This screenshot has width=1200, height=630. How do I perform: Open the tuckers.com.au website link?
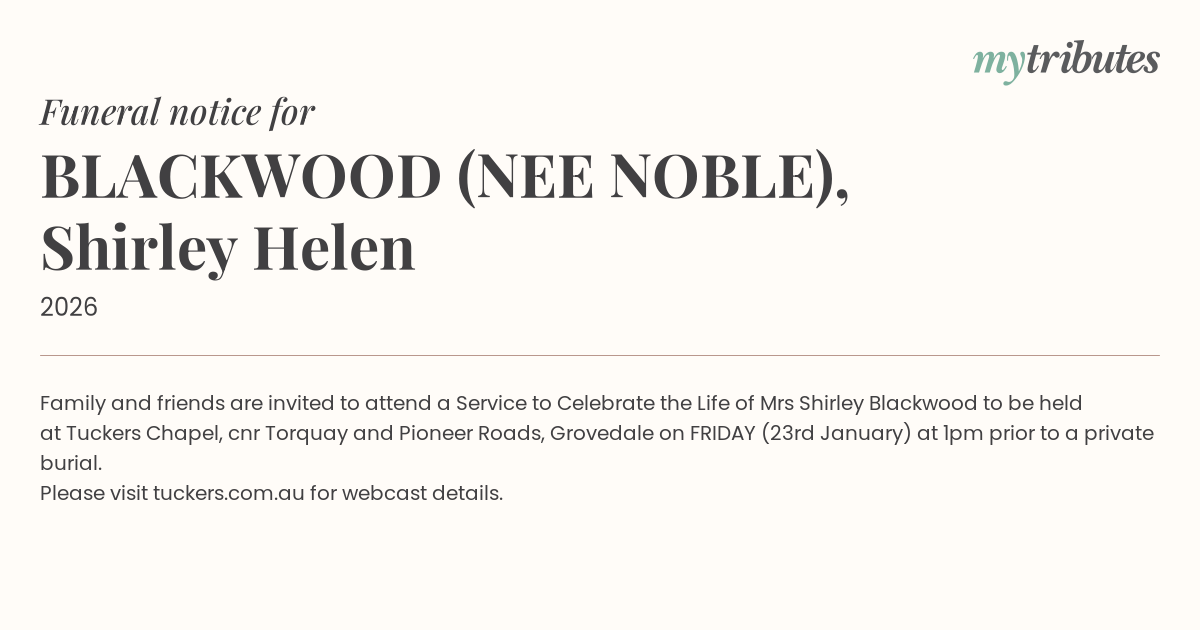228,493
